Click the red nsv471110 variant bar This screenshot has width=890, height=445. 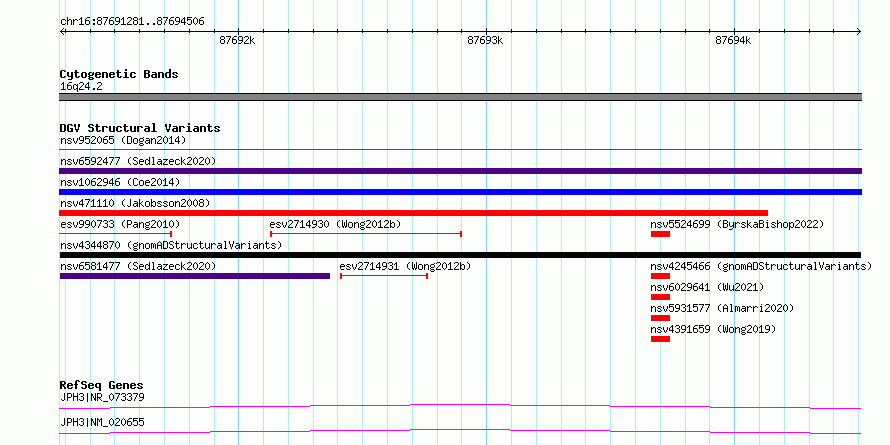click(413, 213)
